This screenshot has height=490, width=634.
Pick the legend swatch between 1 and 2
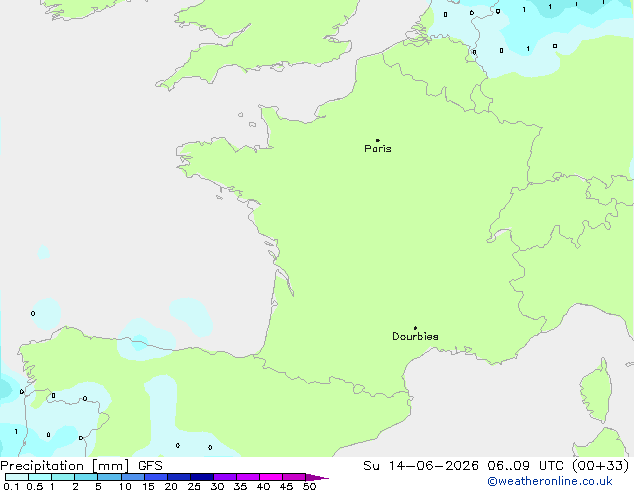(x=63, y=477)
